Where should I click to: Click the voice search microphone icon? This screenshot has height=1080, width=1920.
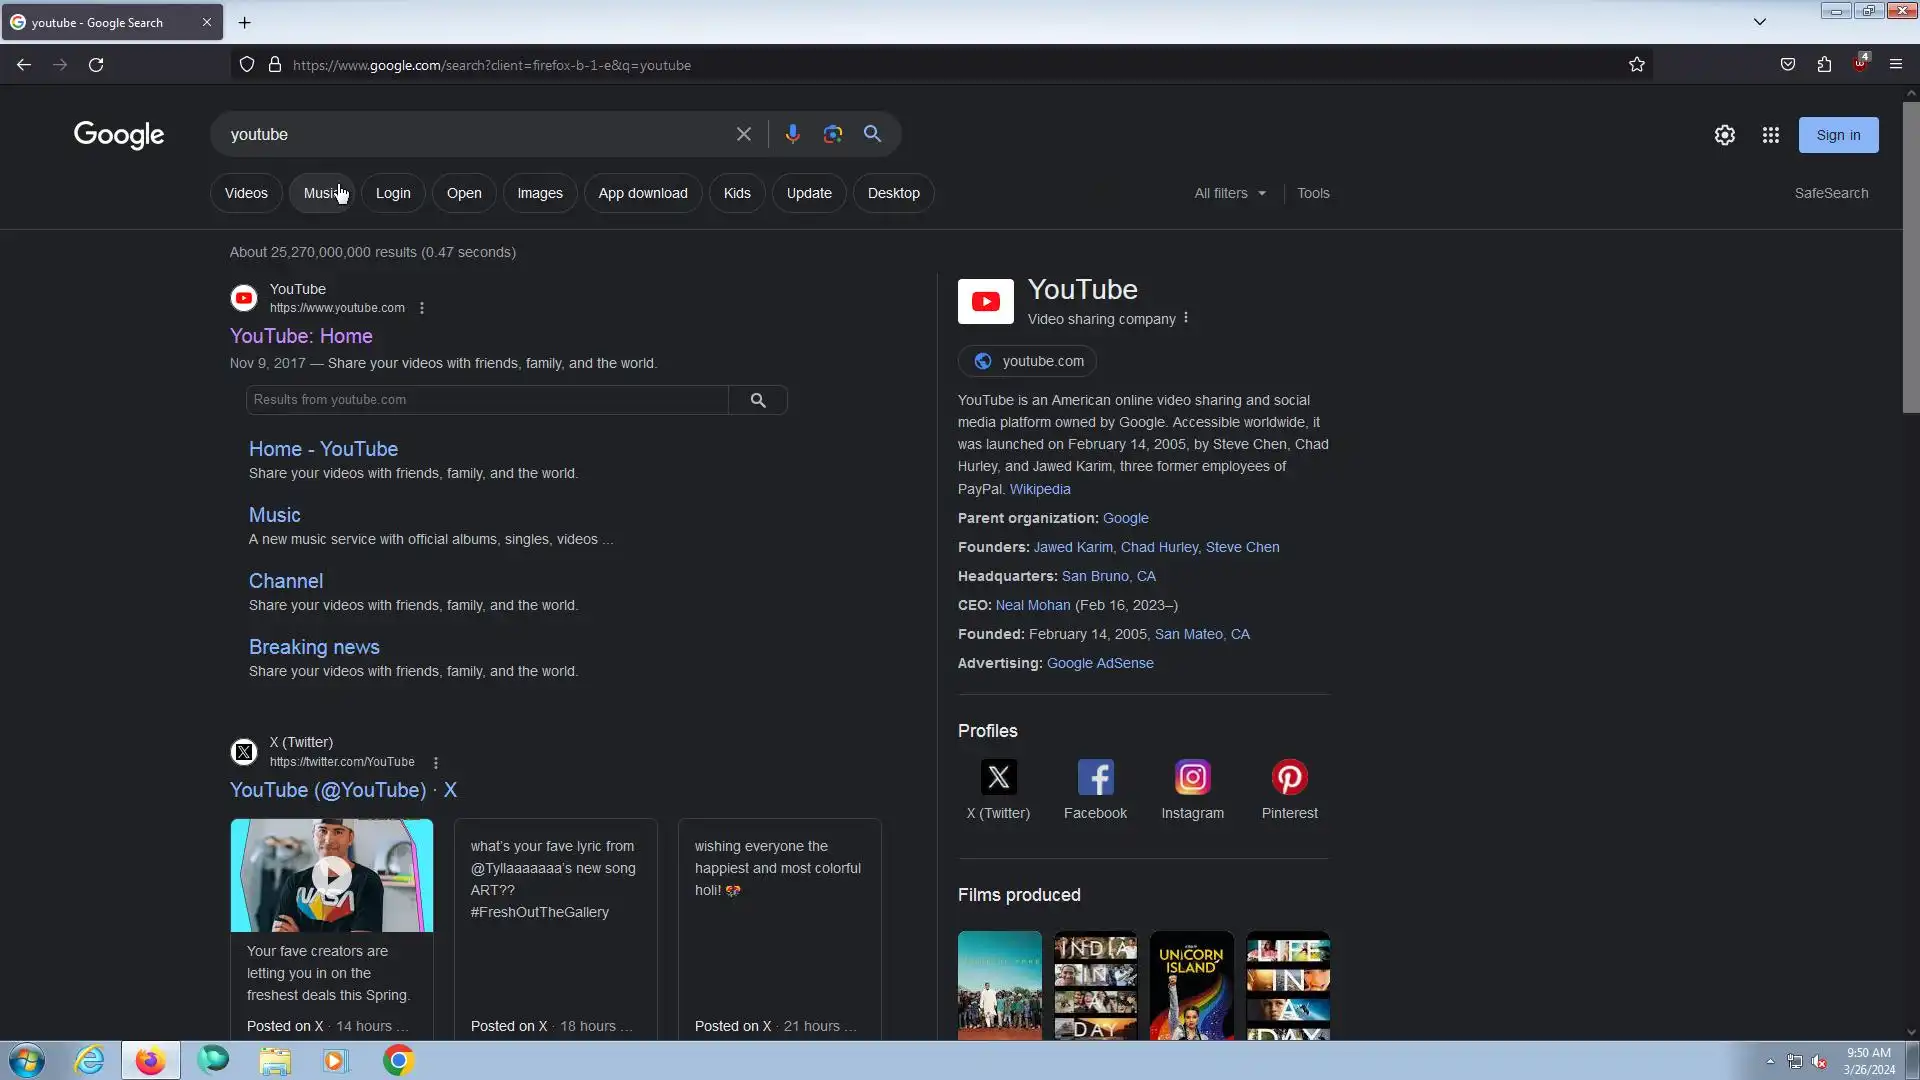[x=792, y=134]
